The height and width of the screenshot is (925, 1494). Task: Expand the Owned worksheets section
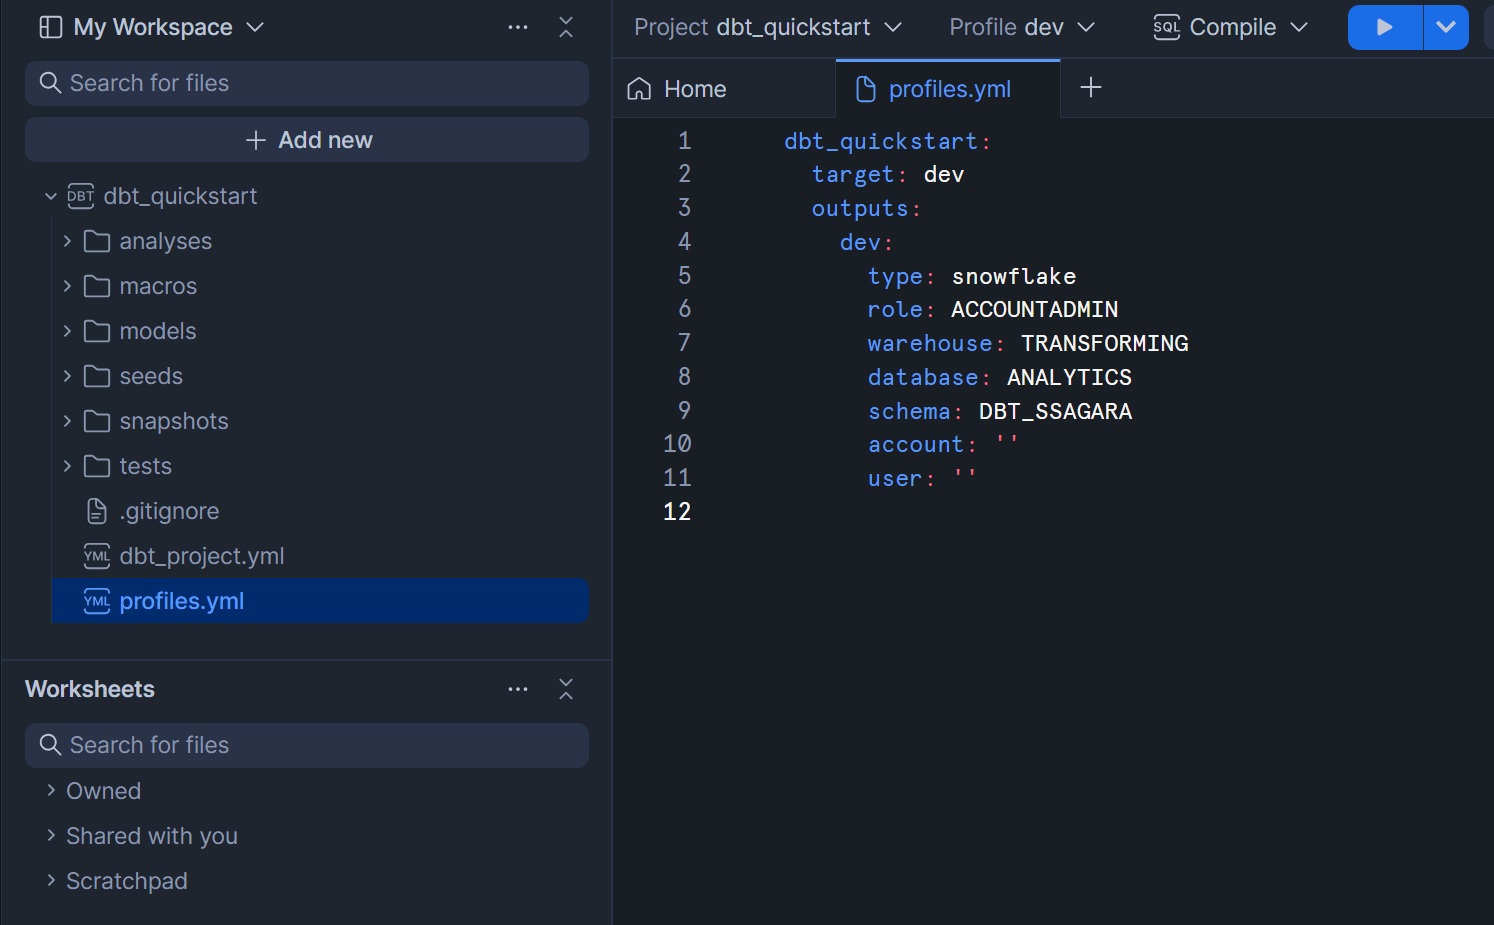click(x=51, y=790)
